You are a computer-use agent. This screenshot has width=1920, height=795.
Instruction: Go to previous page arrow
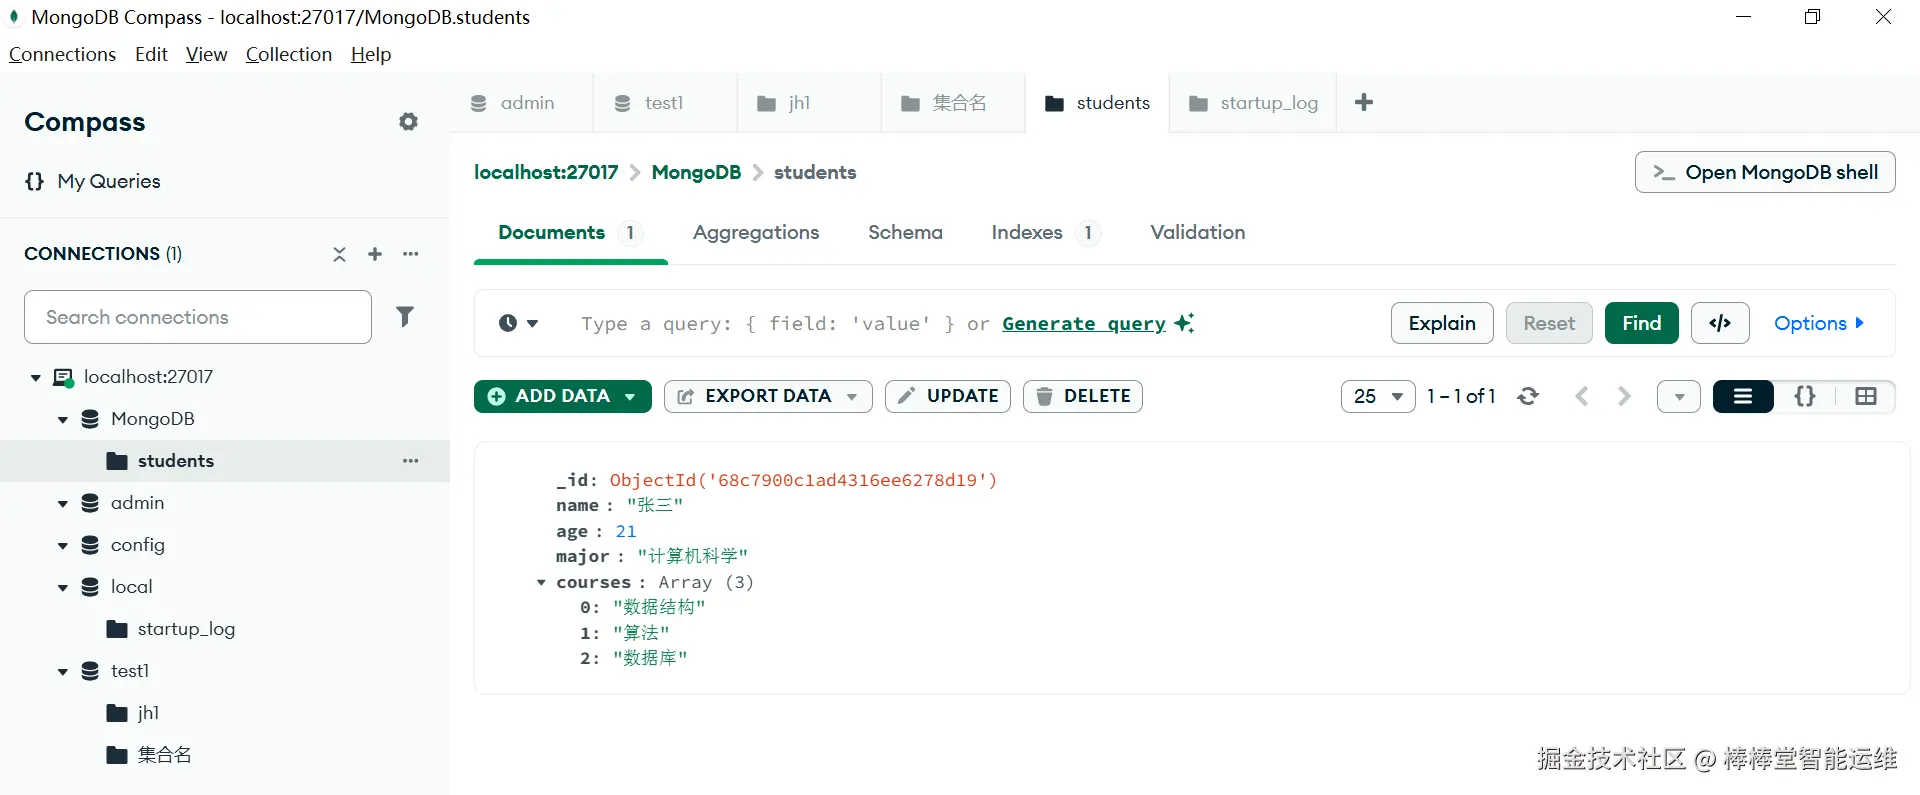coord(1582,396)
